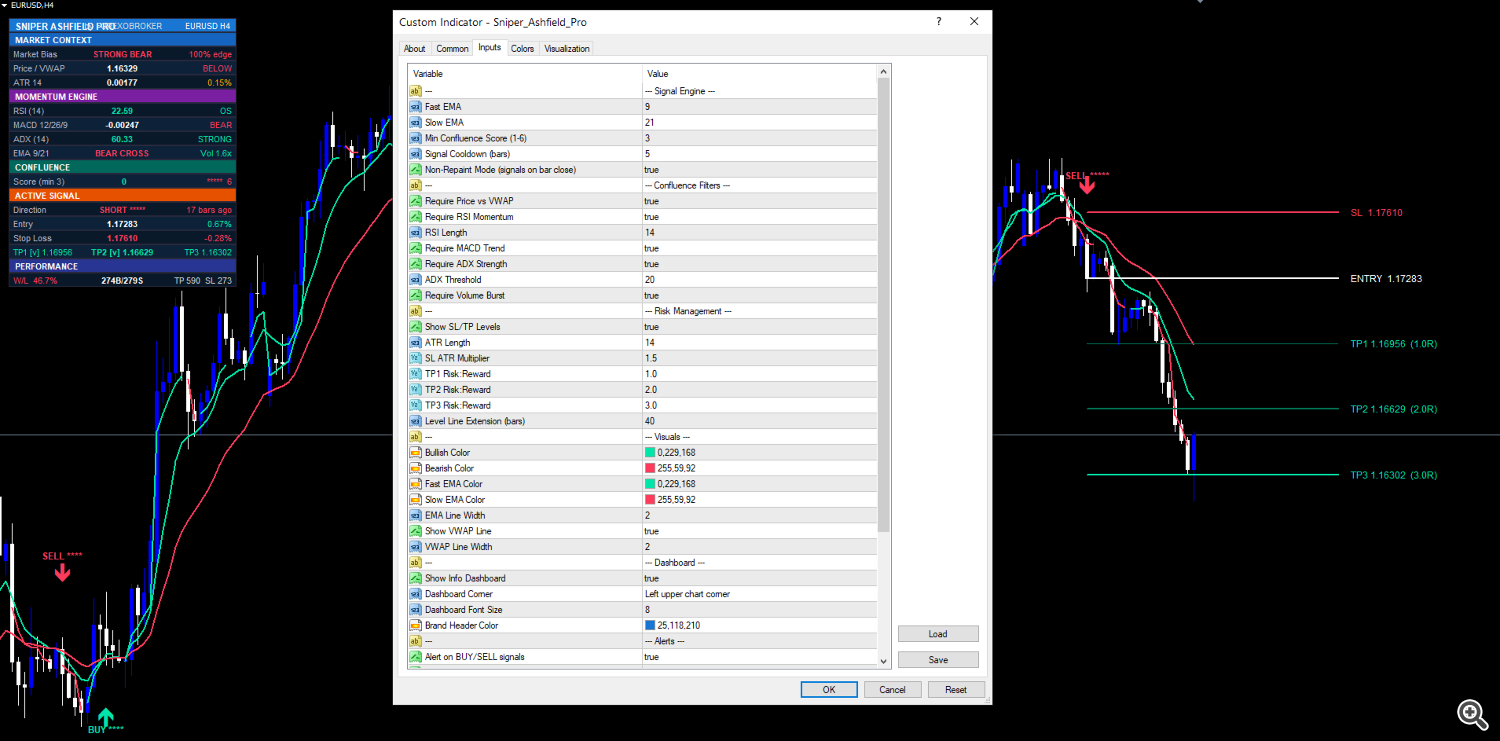Open the Visualization tab
This screenshot has height=741, width=1500.
(x=567, y=48)
